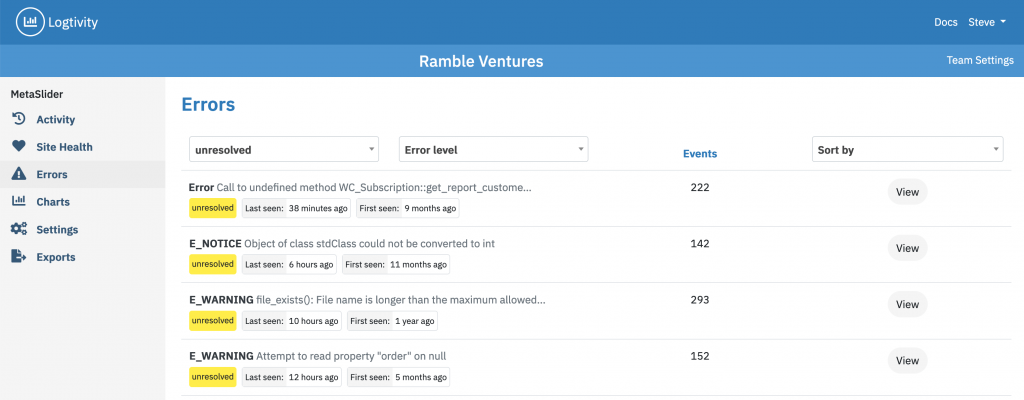Expand the Sort by dropdown
The image size is (1024, 400).
click(908, 149)
